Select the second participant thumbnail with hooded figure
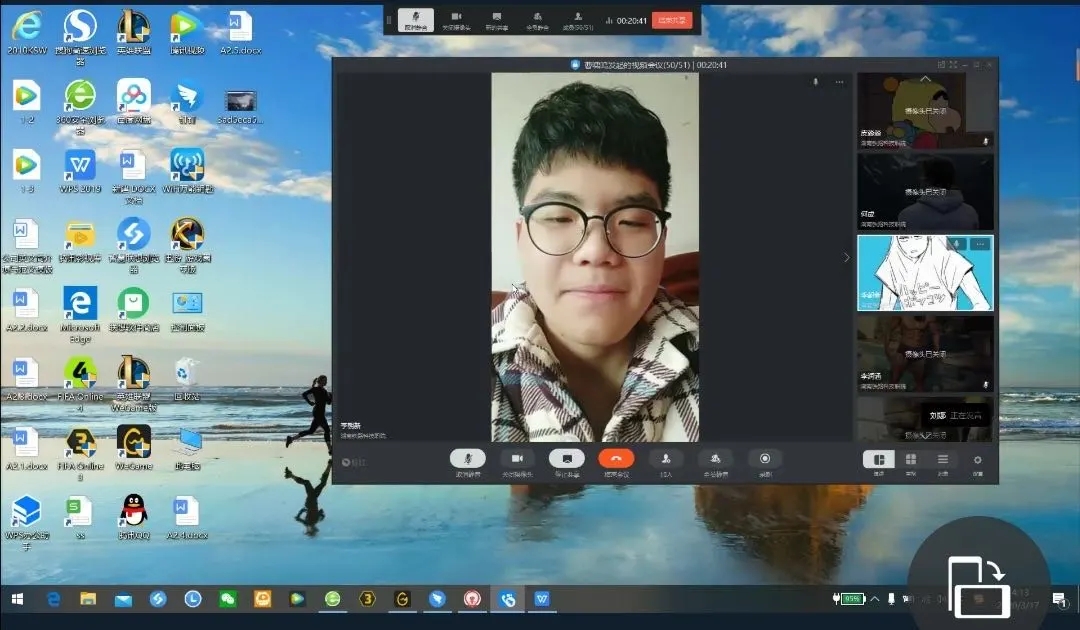Screen dimensions: 1080x630 [925, 191]
